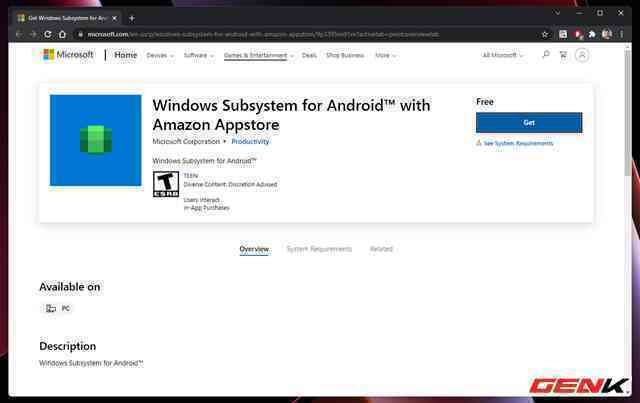Switch to the Related tab
The width and height of the screenshot is (640, 403).
tap(381, 249)
